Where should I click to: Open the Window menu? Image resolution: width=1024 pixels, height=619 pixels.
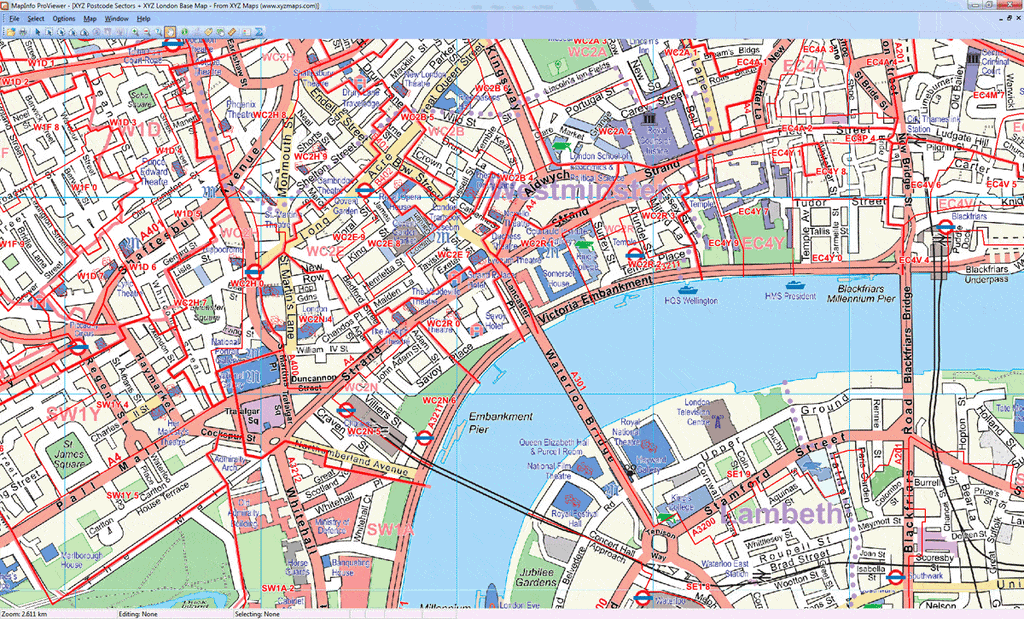pyautogui.click(x=116, y=17)
